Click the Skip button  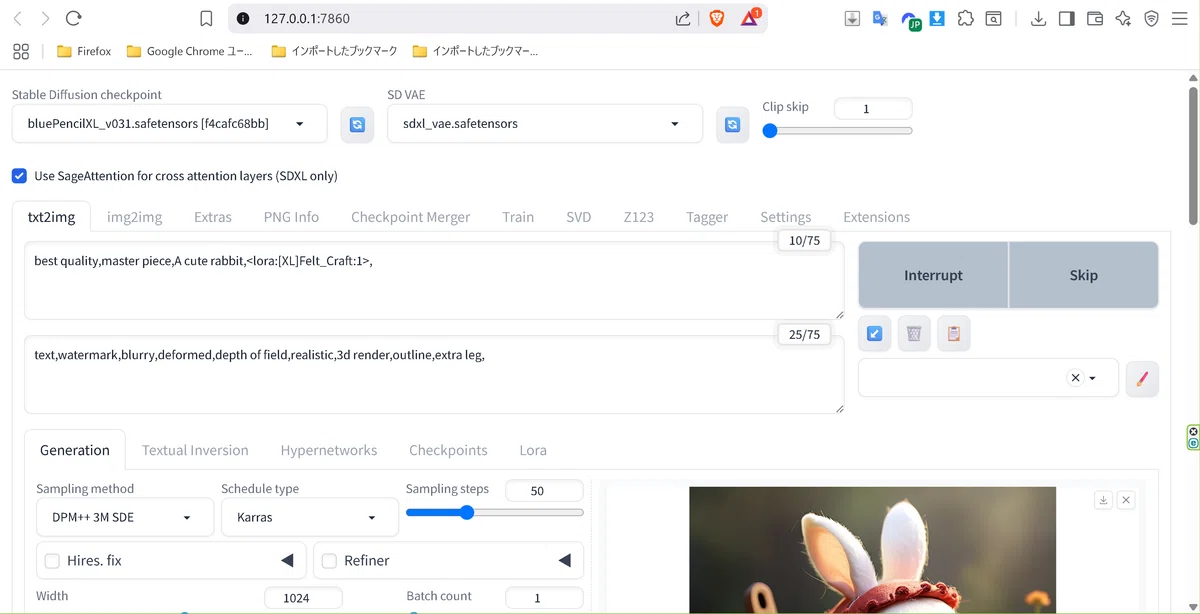pyautogui.click(x=1084, y=275)
